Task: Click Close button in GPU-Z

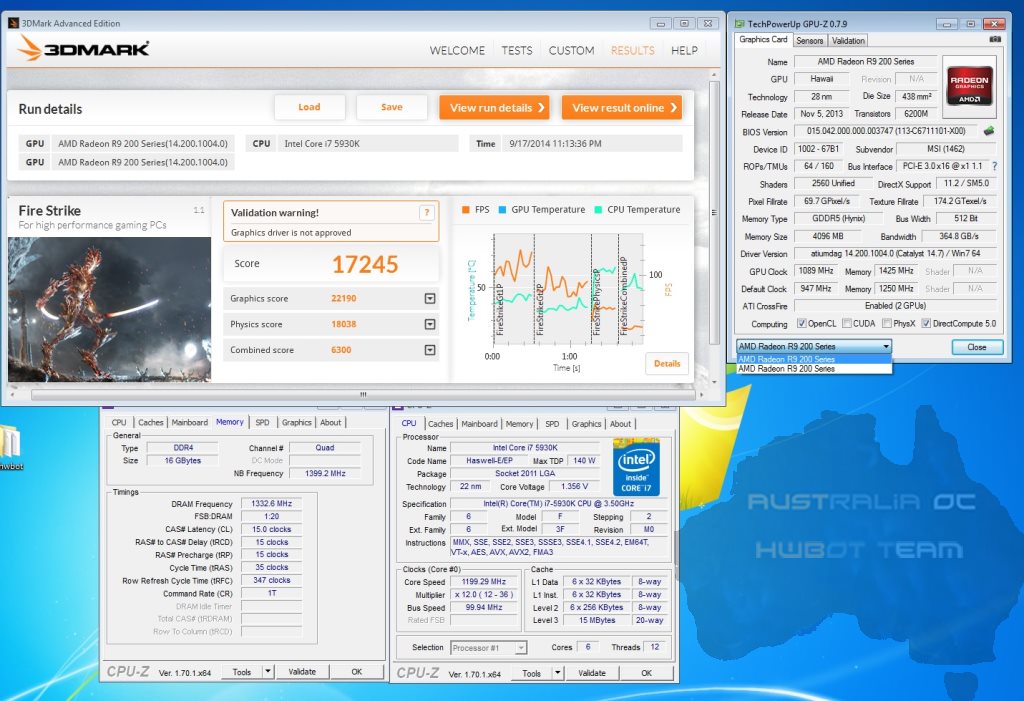Action: coord(977,347)
